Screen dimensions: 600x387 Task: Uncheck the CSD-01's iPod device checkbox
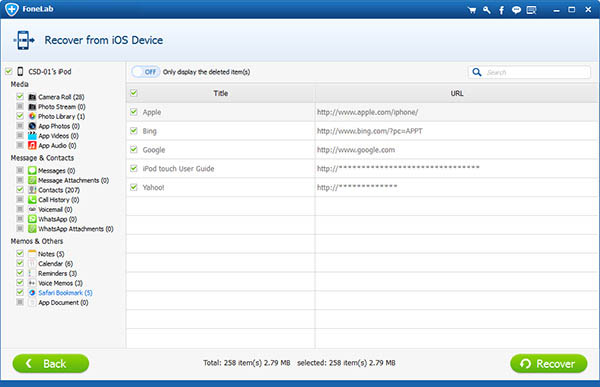tap(9, 71)
